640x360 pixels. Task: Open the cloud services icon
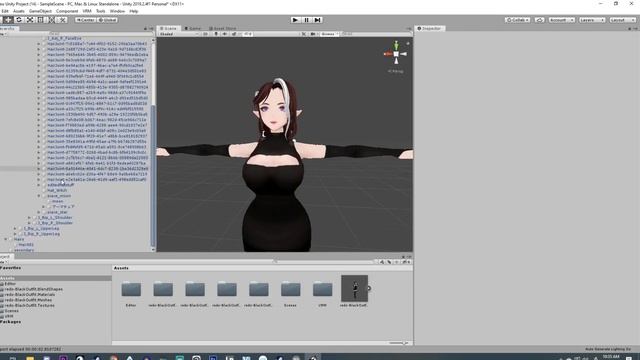540,20
